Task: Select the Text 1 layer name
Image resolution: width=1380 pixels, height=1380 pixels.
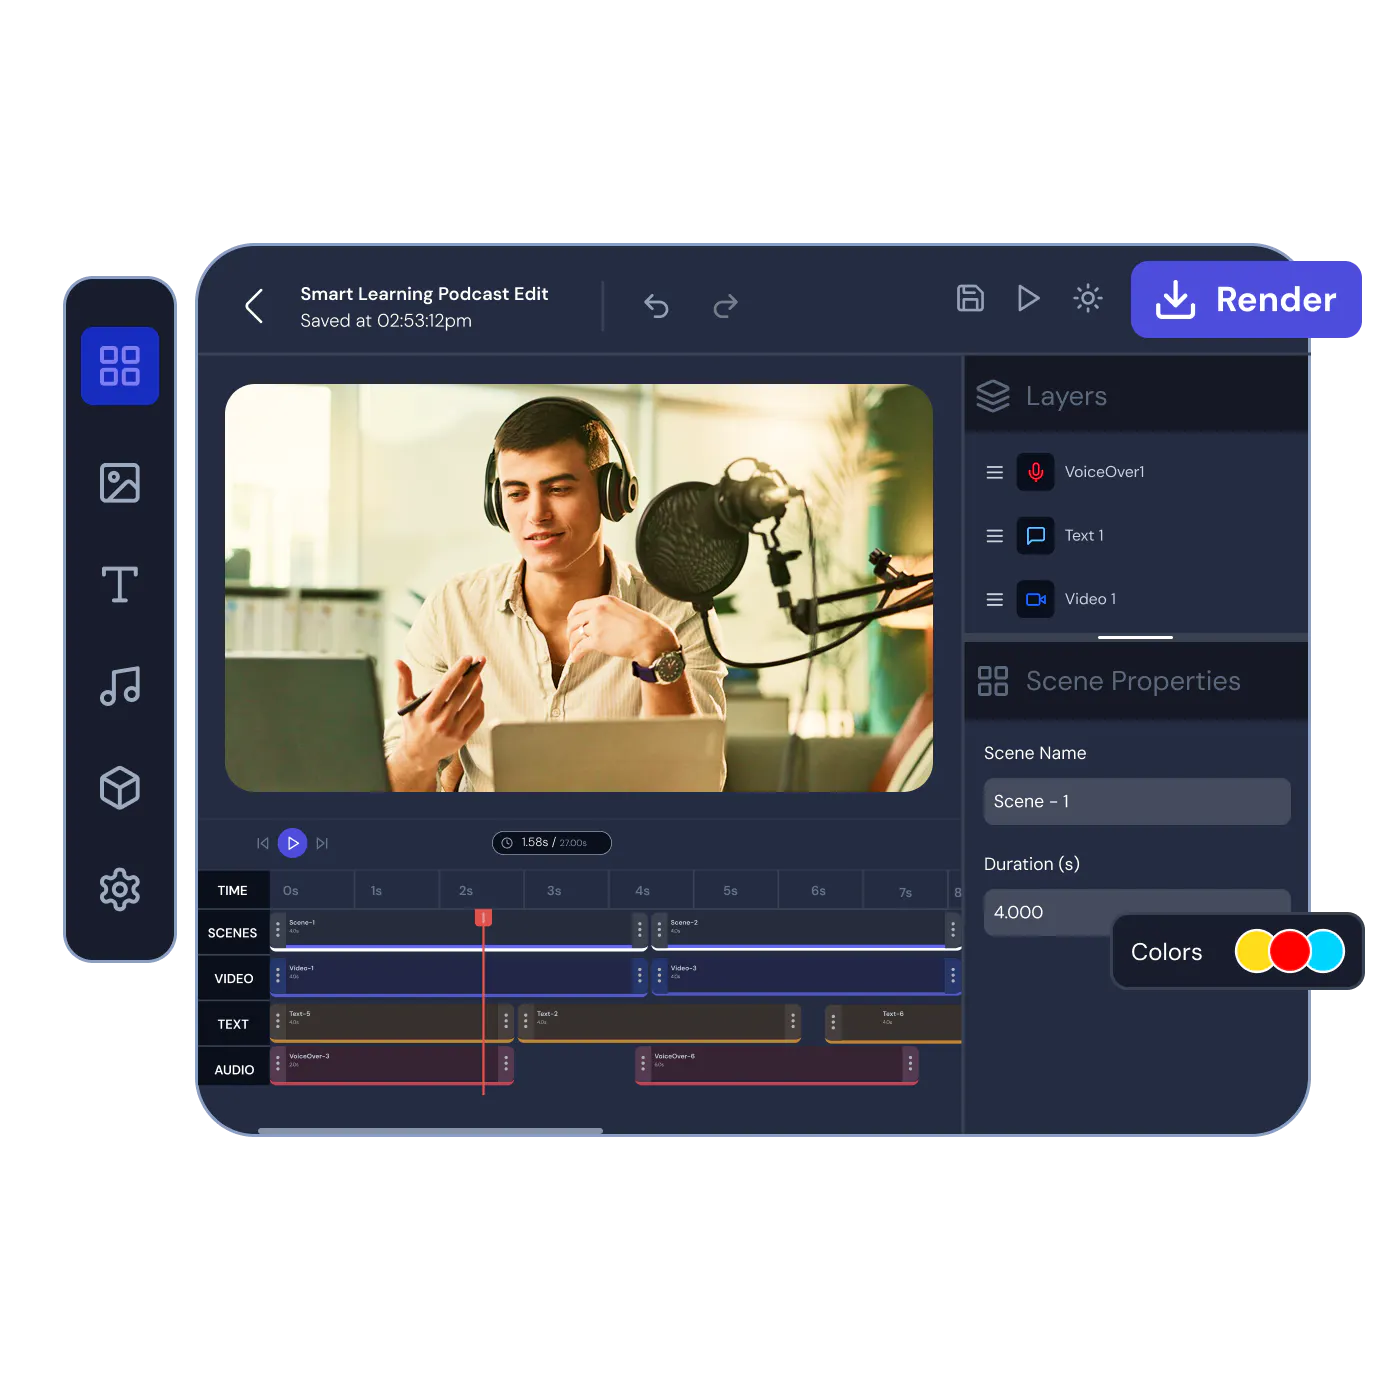Action: point(1084,536)
